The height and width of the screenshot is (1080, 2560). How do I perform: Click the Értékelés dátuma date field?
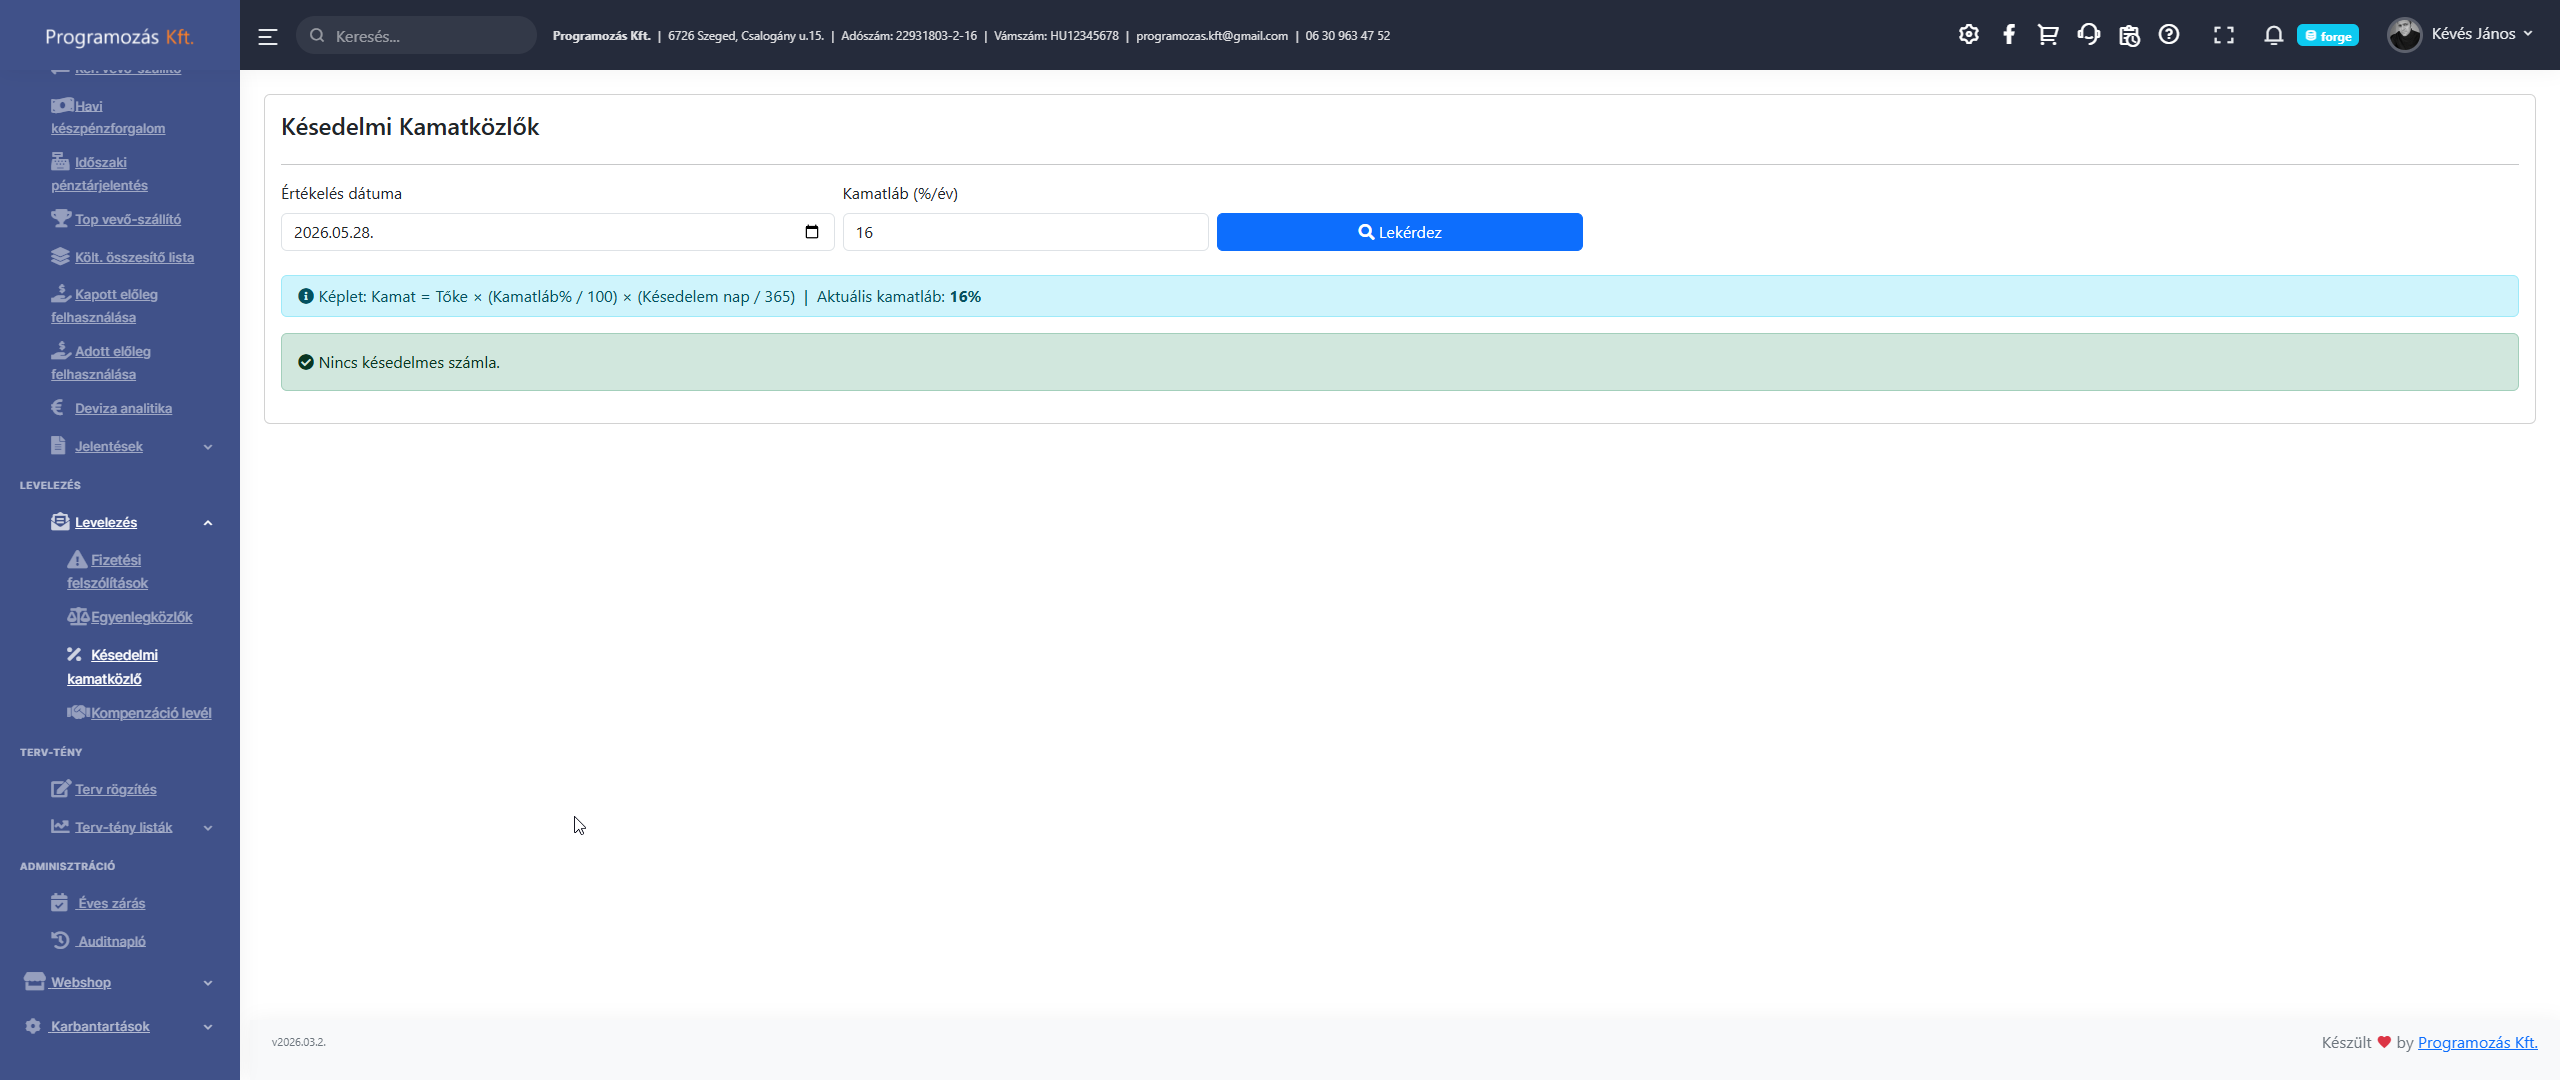[557, 232]
